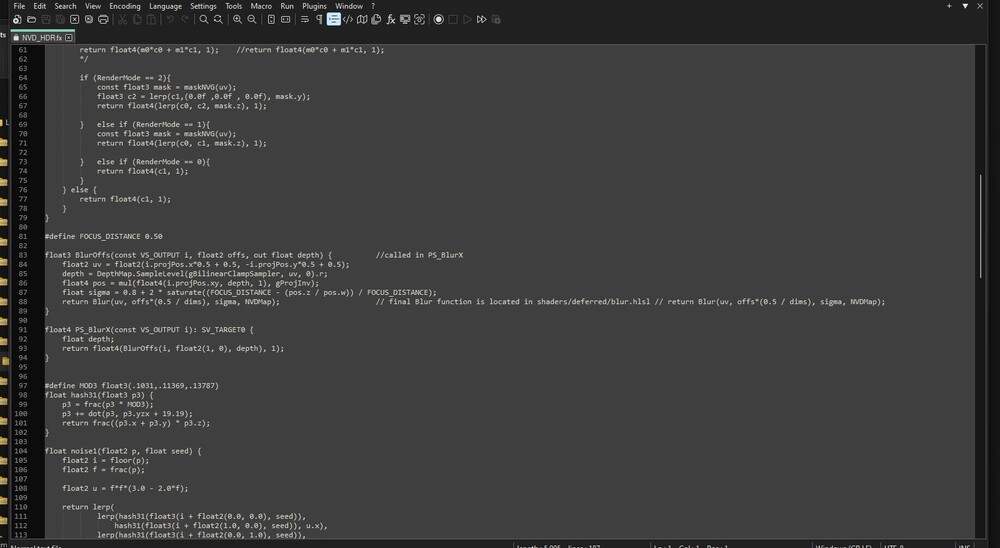1000x548 pixels.
Task: Click line number 83 in the margin
Action: (x=23, y=255)
